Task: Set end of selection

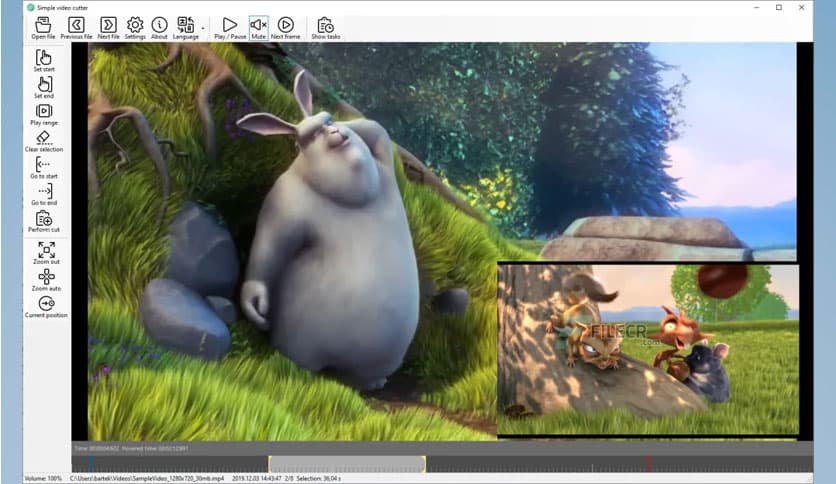Action: [44, 87]
